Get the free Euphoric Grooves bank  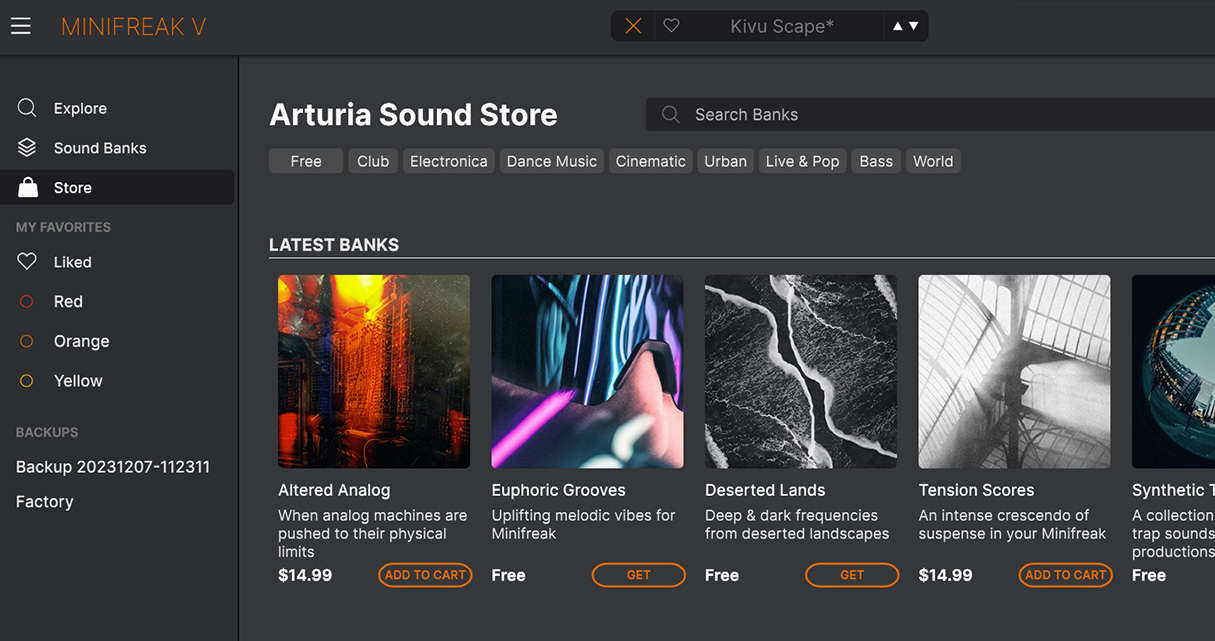point(638,575)
